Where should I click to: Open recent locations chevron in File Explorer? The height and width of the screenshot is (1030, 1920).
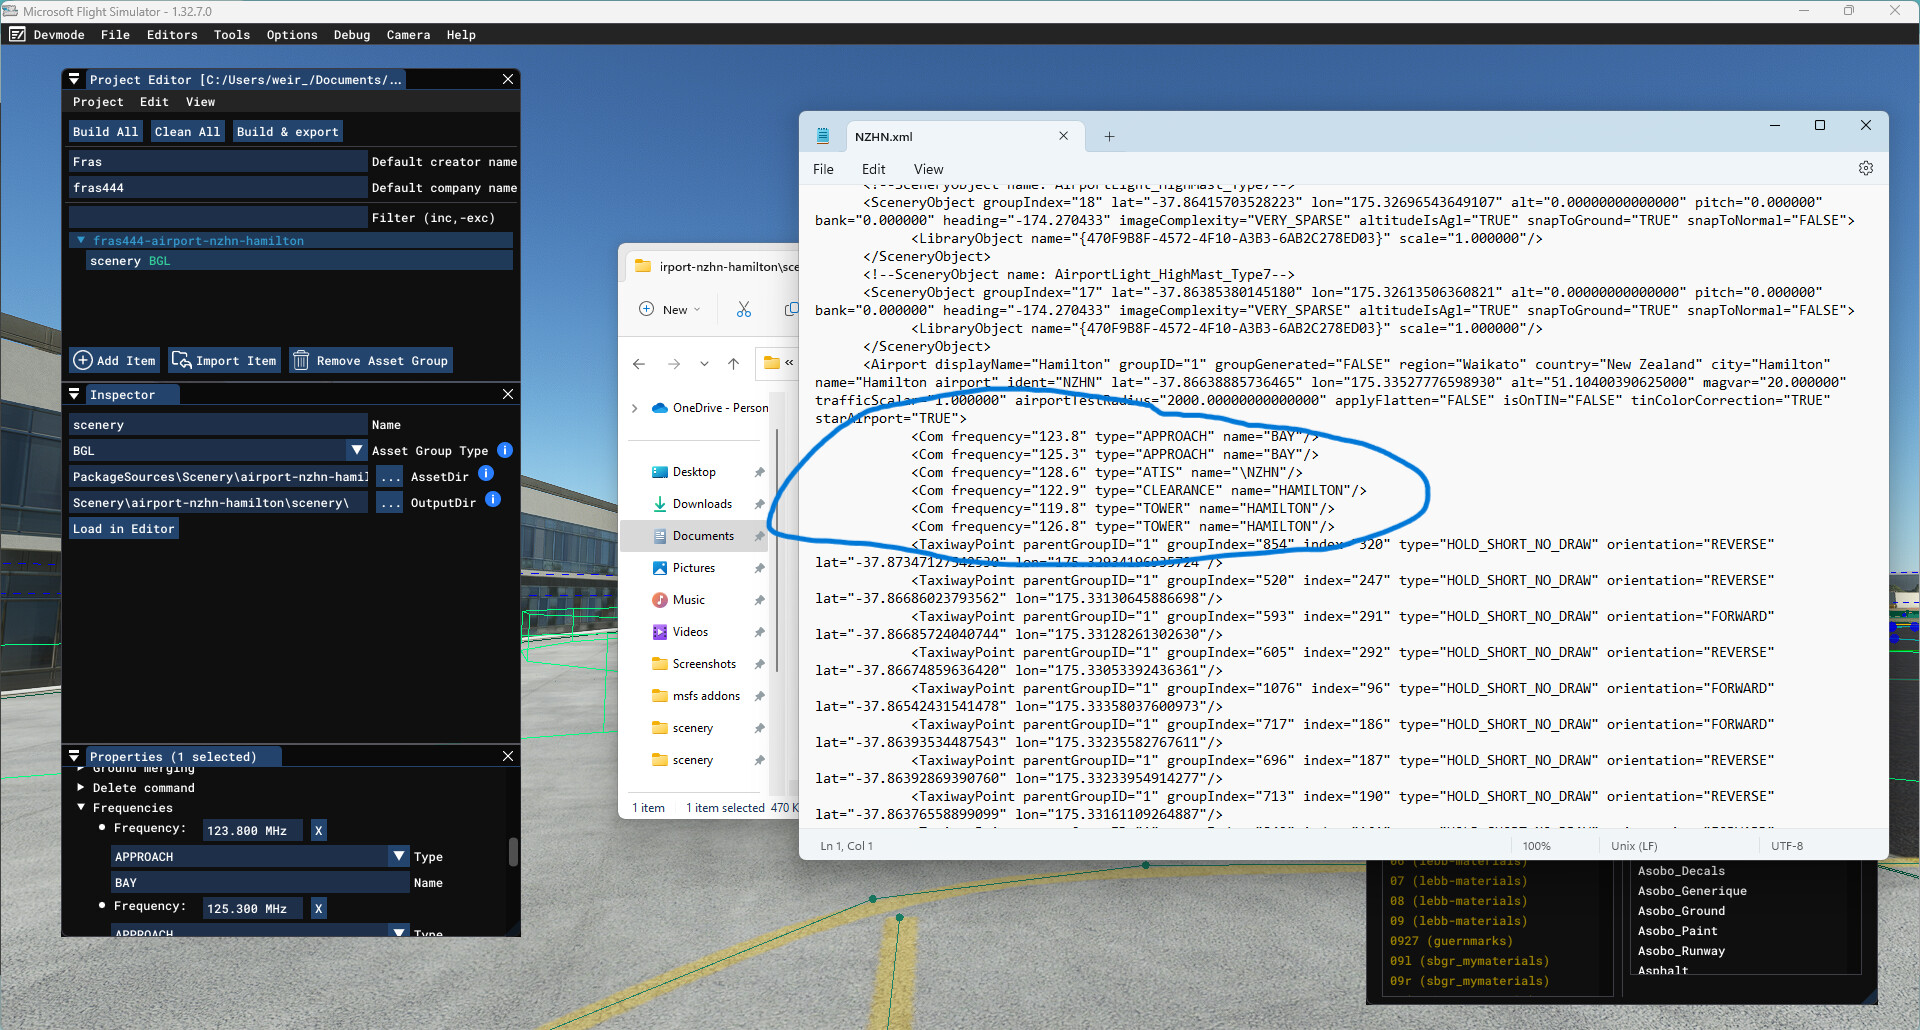coord(705,363)
